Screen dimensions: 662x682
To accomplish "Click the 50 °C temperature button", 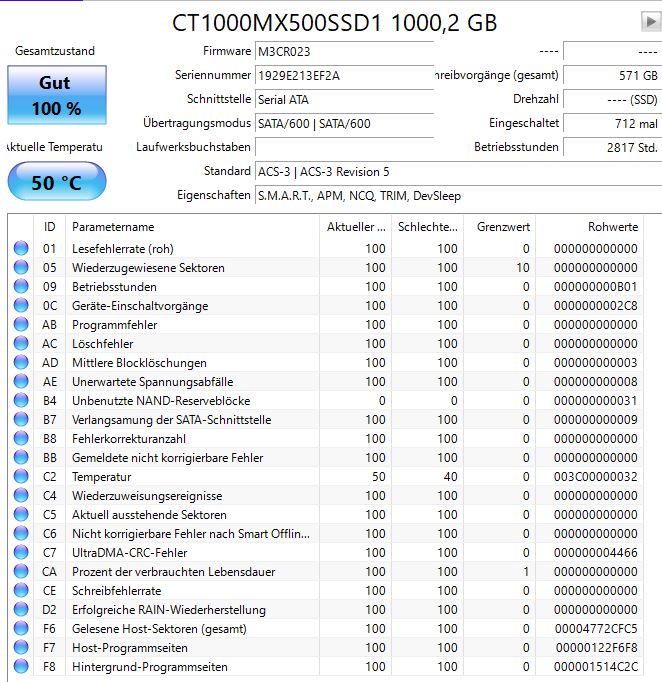I will click(57, 181).
